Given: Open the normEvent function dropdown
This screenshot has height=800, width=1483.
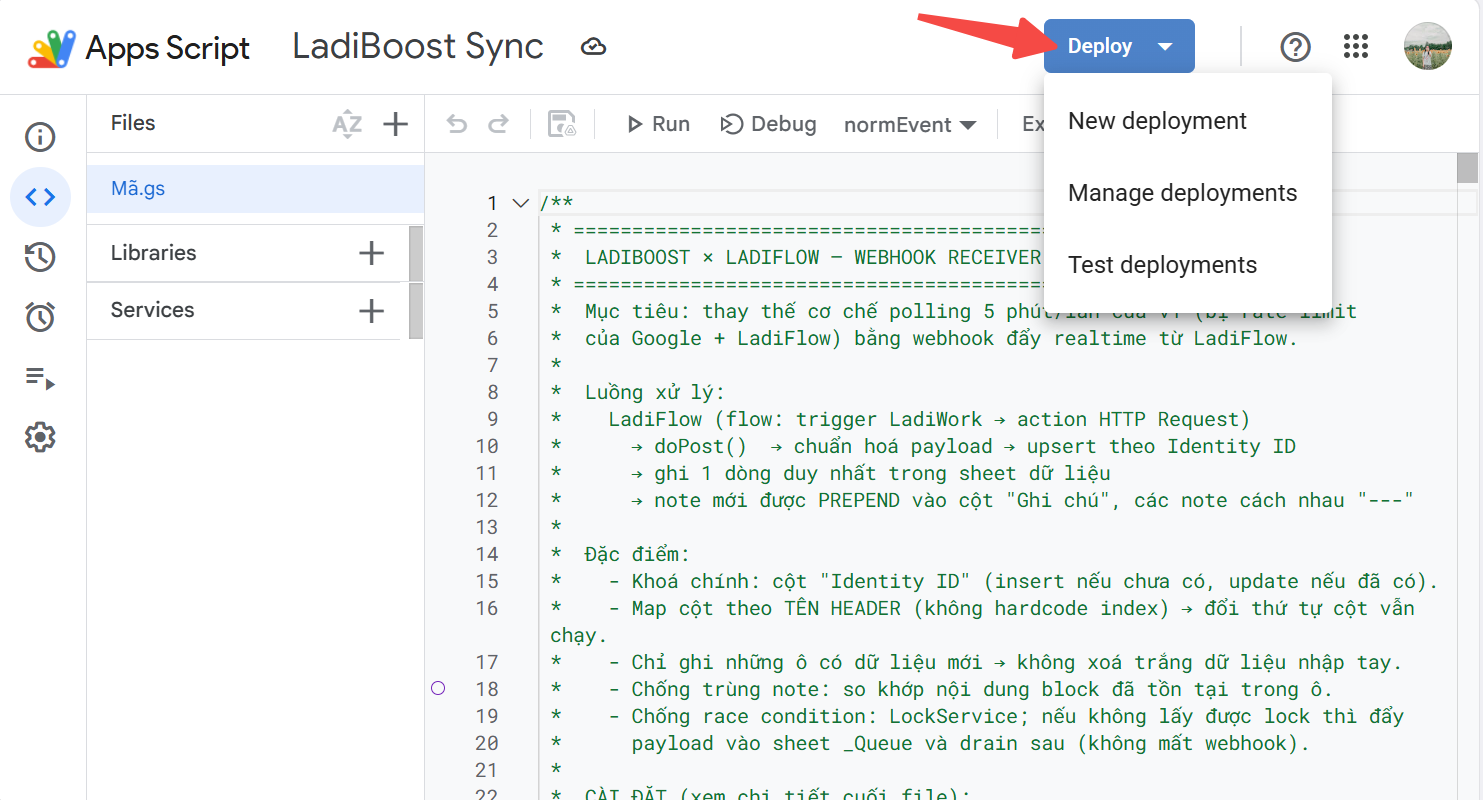Looking at the screenshot, I should [x=910, y=125].
